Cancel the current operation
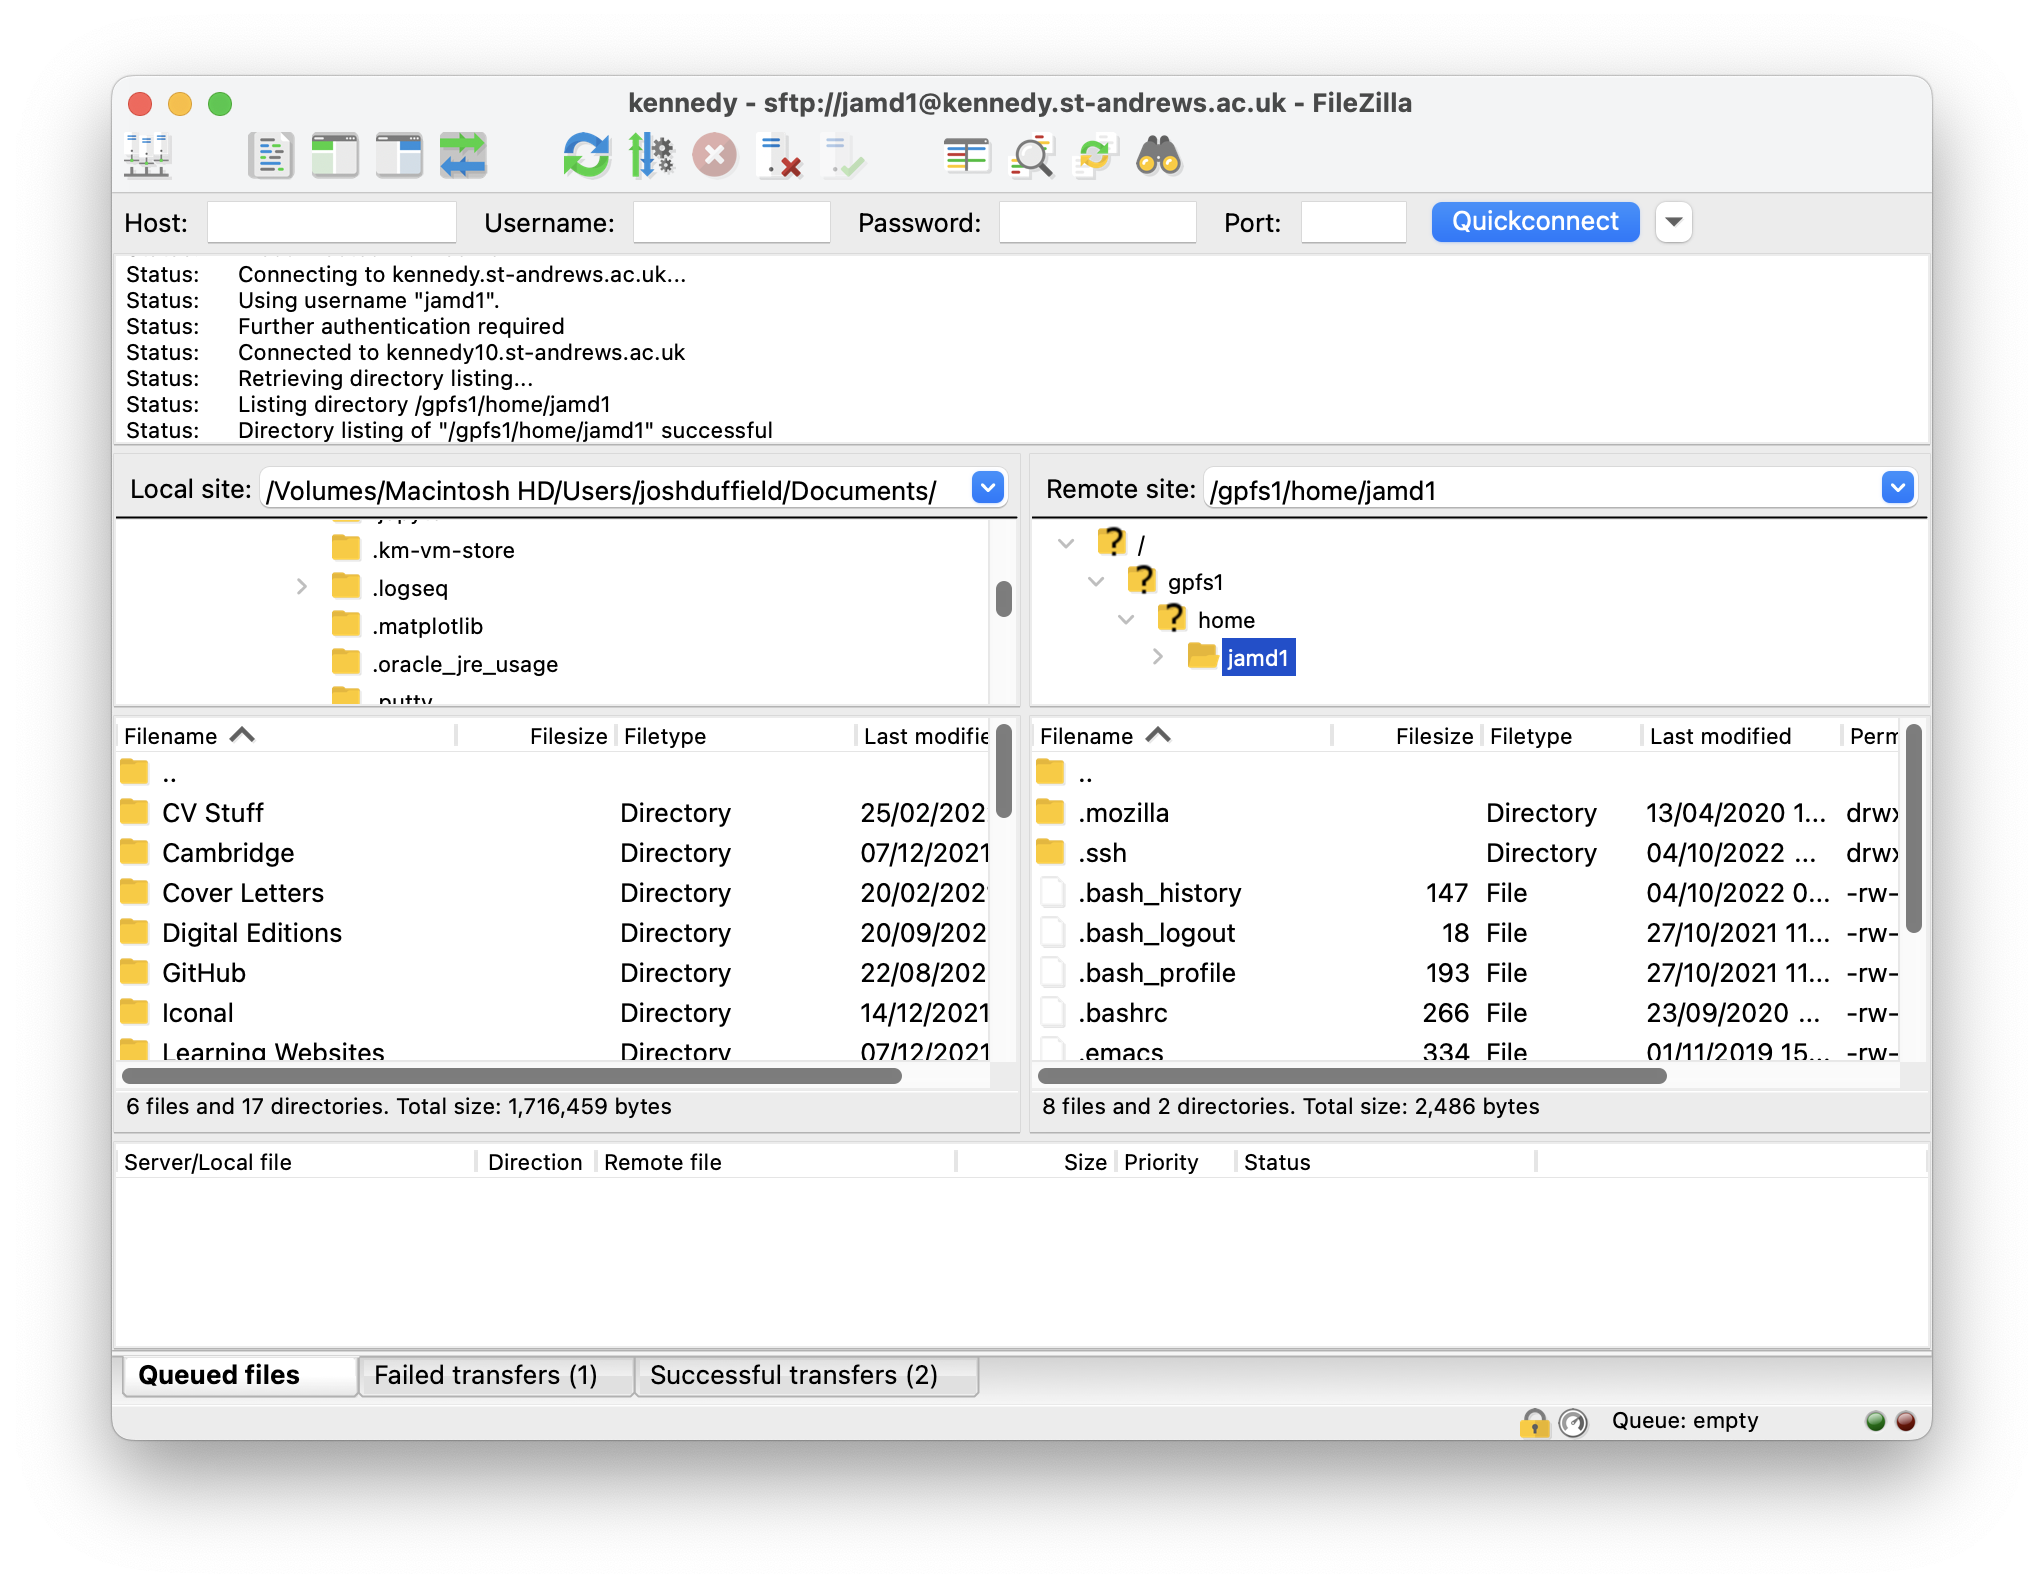 [x=715, y=157]
